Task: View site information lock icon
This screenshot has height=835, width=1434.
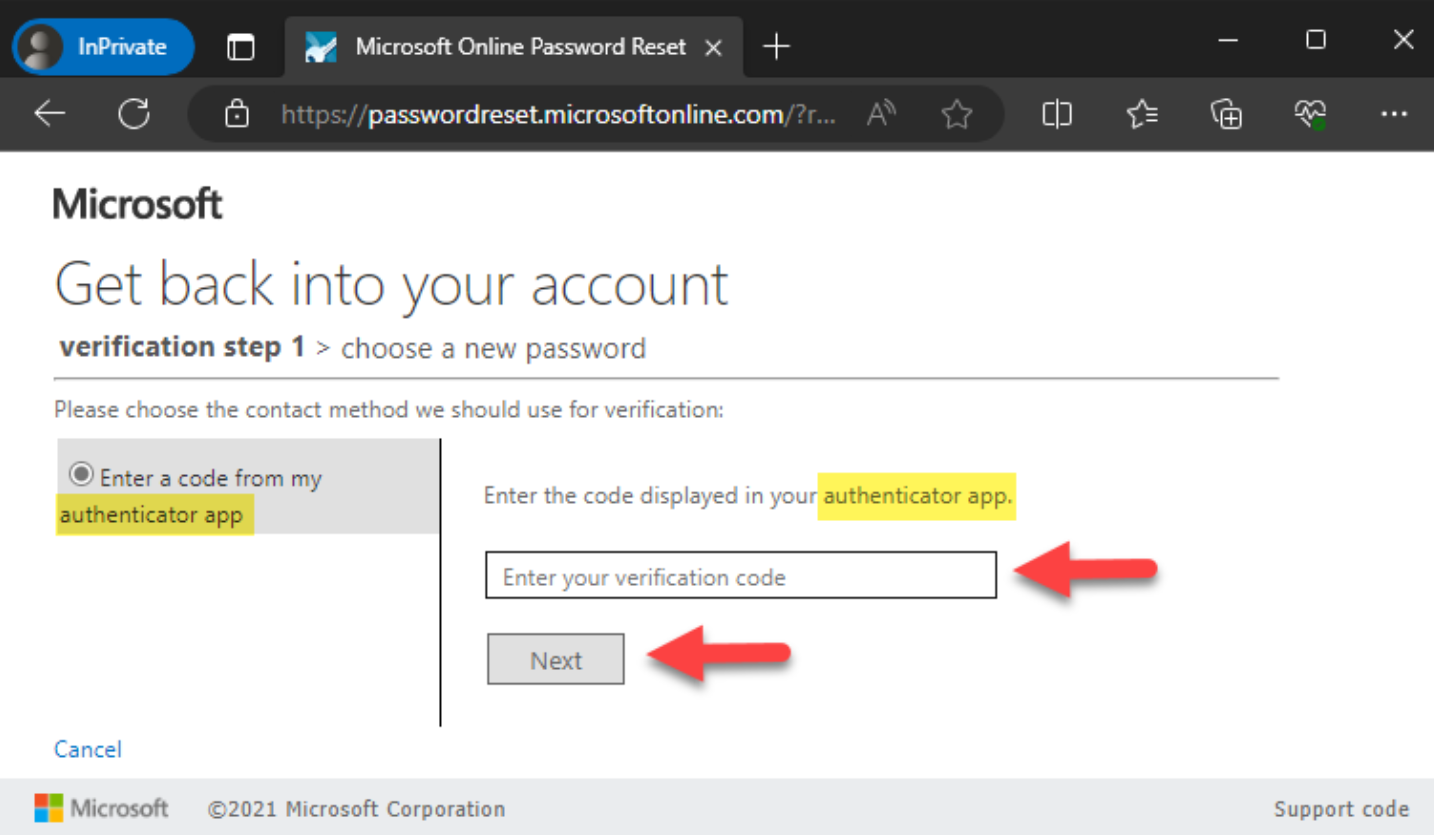Action: point(237,114)
